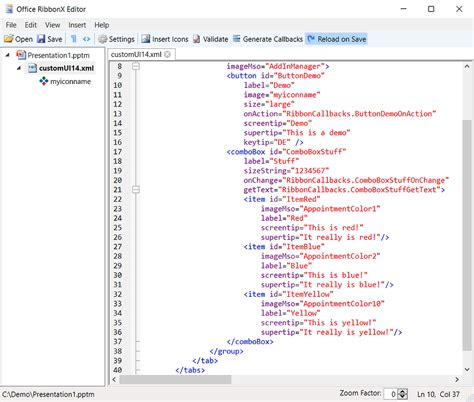Decrease Zoom Factor with the down stepper
The width and height of the screenshot is (474, 402).
(x=403, y=397)
